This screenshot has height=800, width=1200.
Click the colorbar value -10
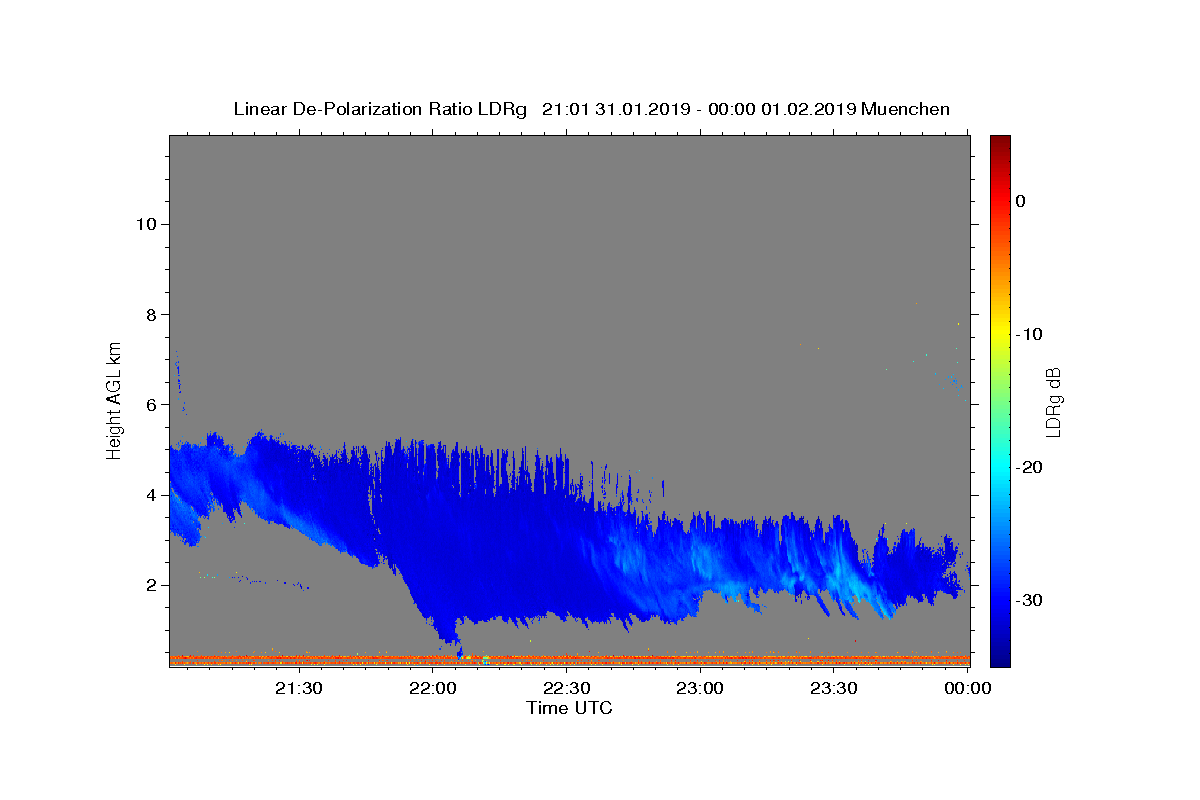pos(1029,334)
